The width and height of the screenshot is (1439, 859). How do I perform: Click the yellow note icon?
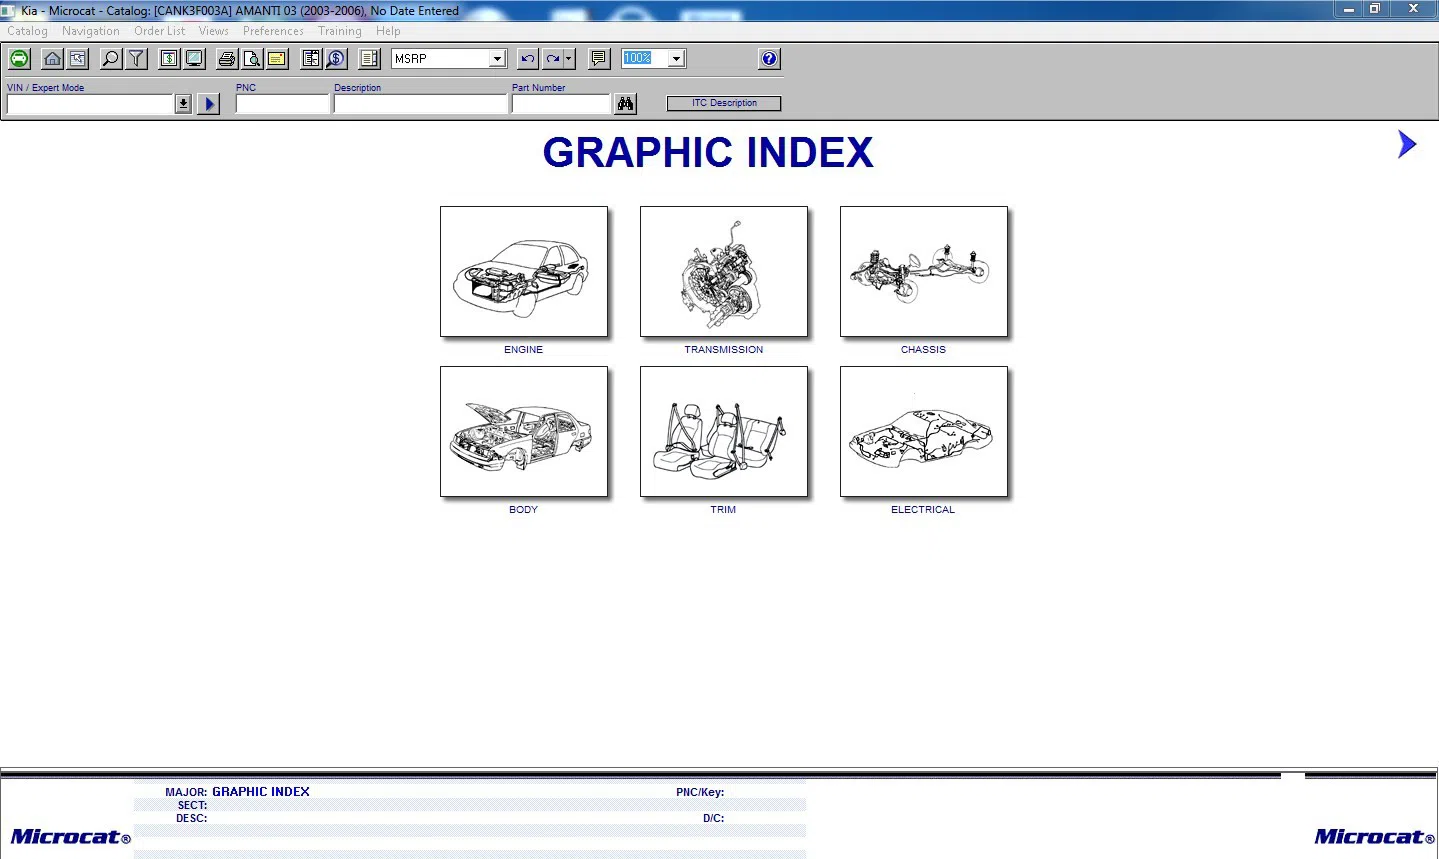click(x=276, y=59)
